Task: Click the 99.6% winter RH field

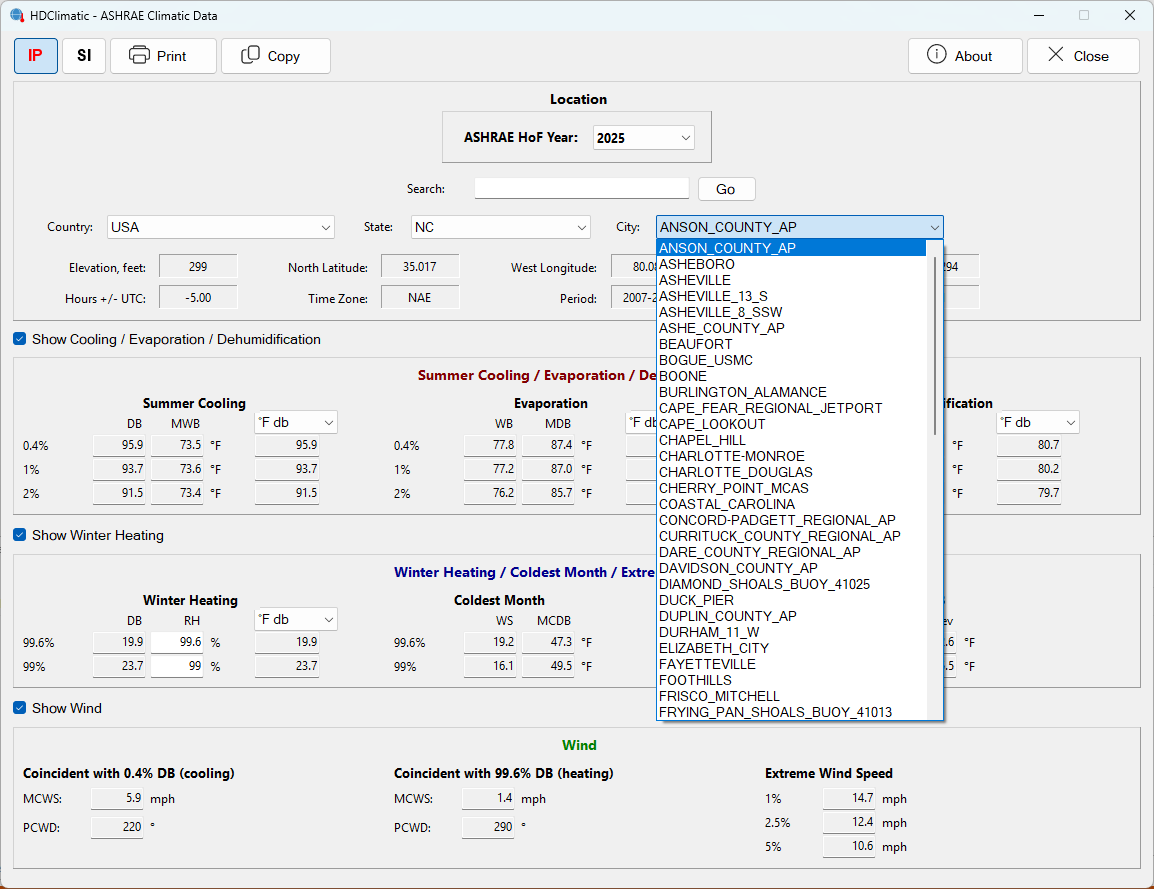Action: [x=177, y=642]
